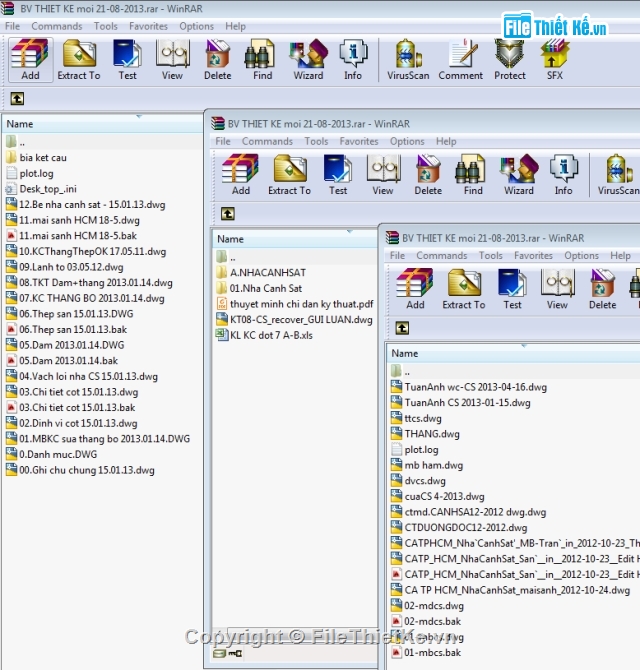
Task: Sort by Name column in front window
Action: [514, 353]
